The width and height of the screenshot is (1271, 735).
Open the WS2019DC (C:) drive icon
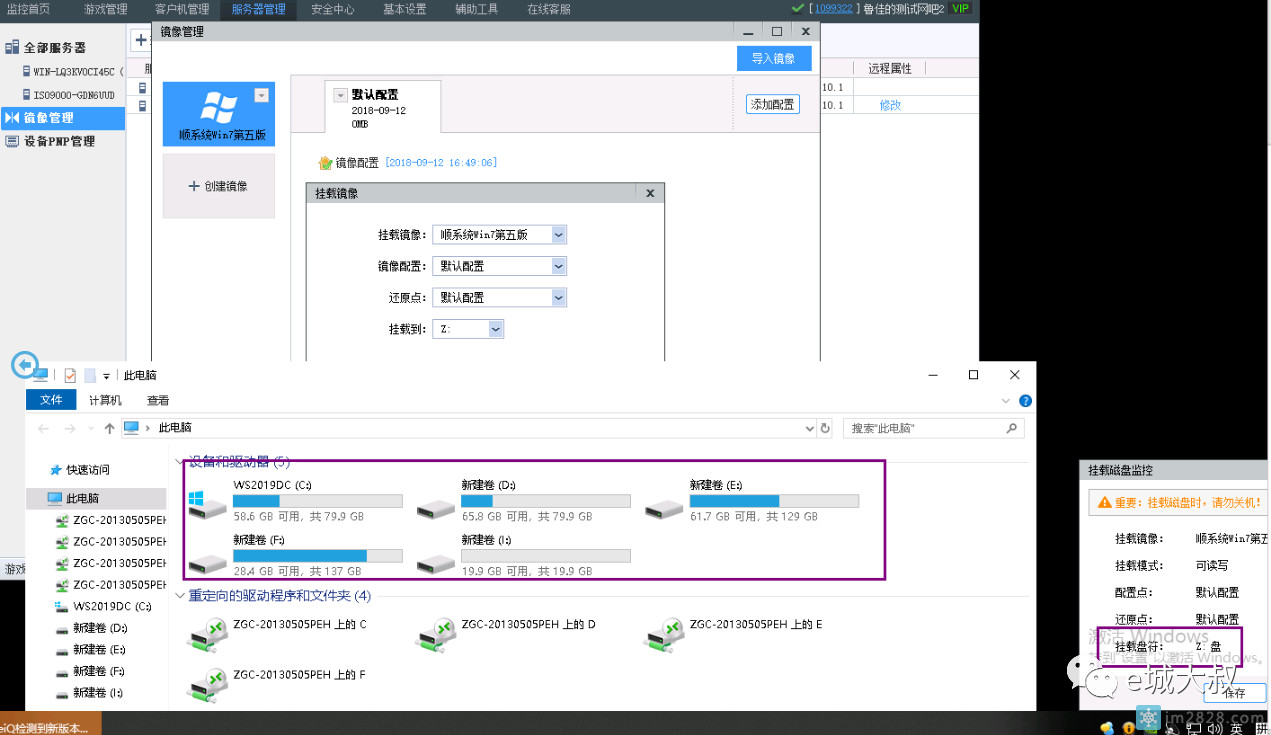click(x=208, y=503)
